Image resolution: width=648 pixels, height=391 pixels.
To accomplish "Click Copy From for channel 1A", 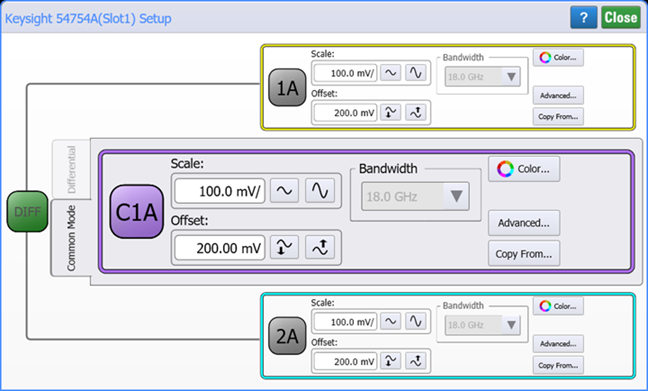I will coord(558,117).
